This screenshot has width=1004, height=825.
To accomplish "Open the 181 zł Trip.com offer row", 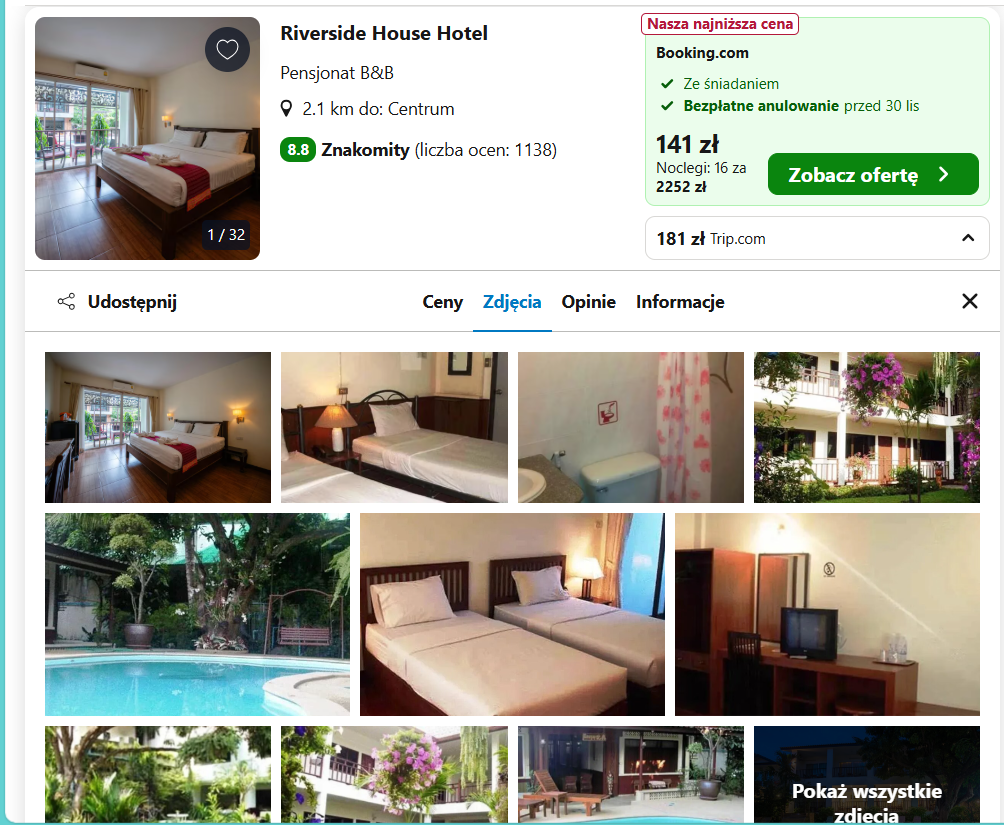I will pyautogui.click(x=817, y=238).
